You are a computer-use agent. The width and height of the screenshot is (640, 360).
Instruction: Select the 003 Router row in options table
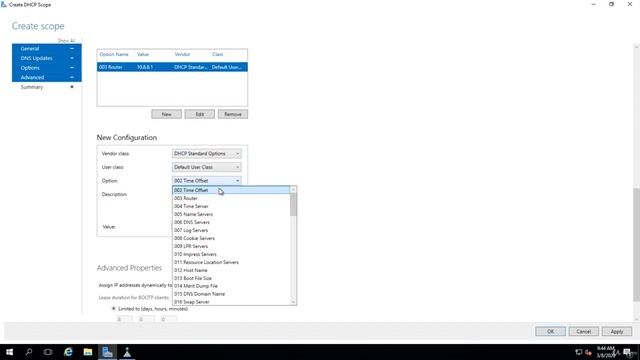coord(172,67)
